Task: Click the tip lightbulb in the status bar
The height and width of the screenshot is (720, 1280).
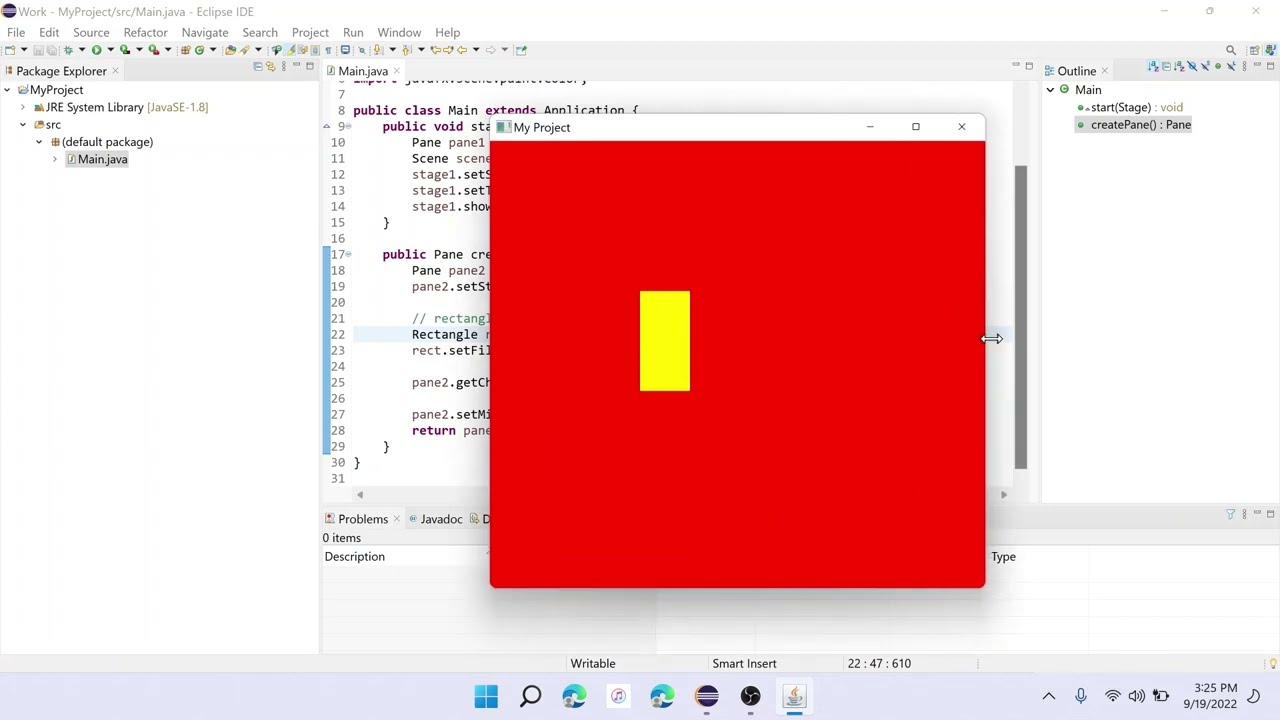Action: coord(1273,663)
